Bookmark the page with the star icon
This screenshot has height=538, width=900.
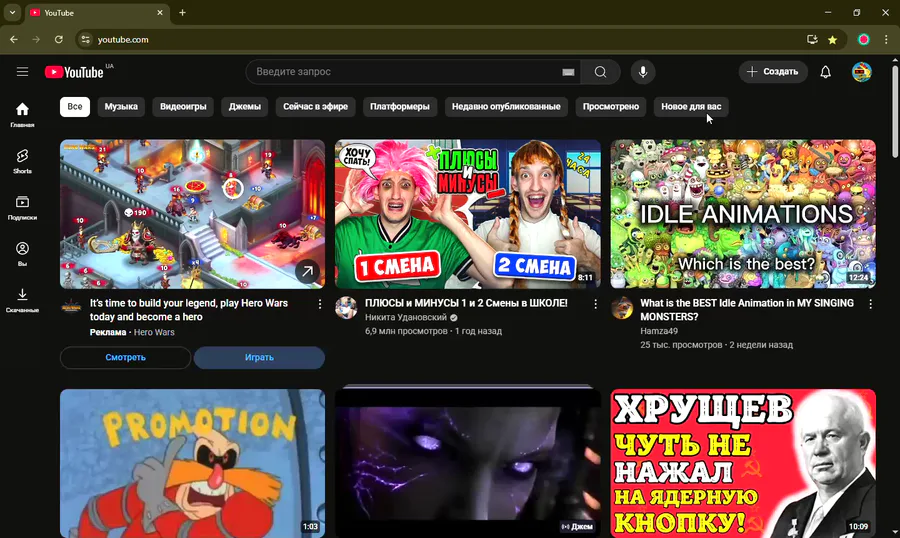point(832,40)
